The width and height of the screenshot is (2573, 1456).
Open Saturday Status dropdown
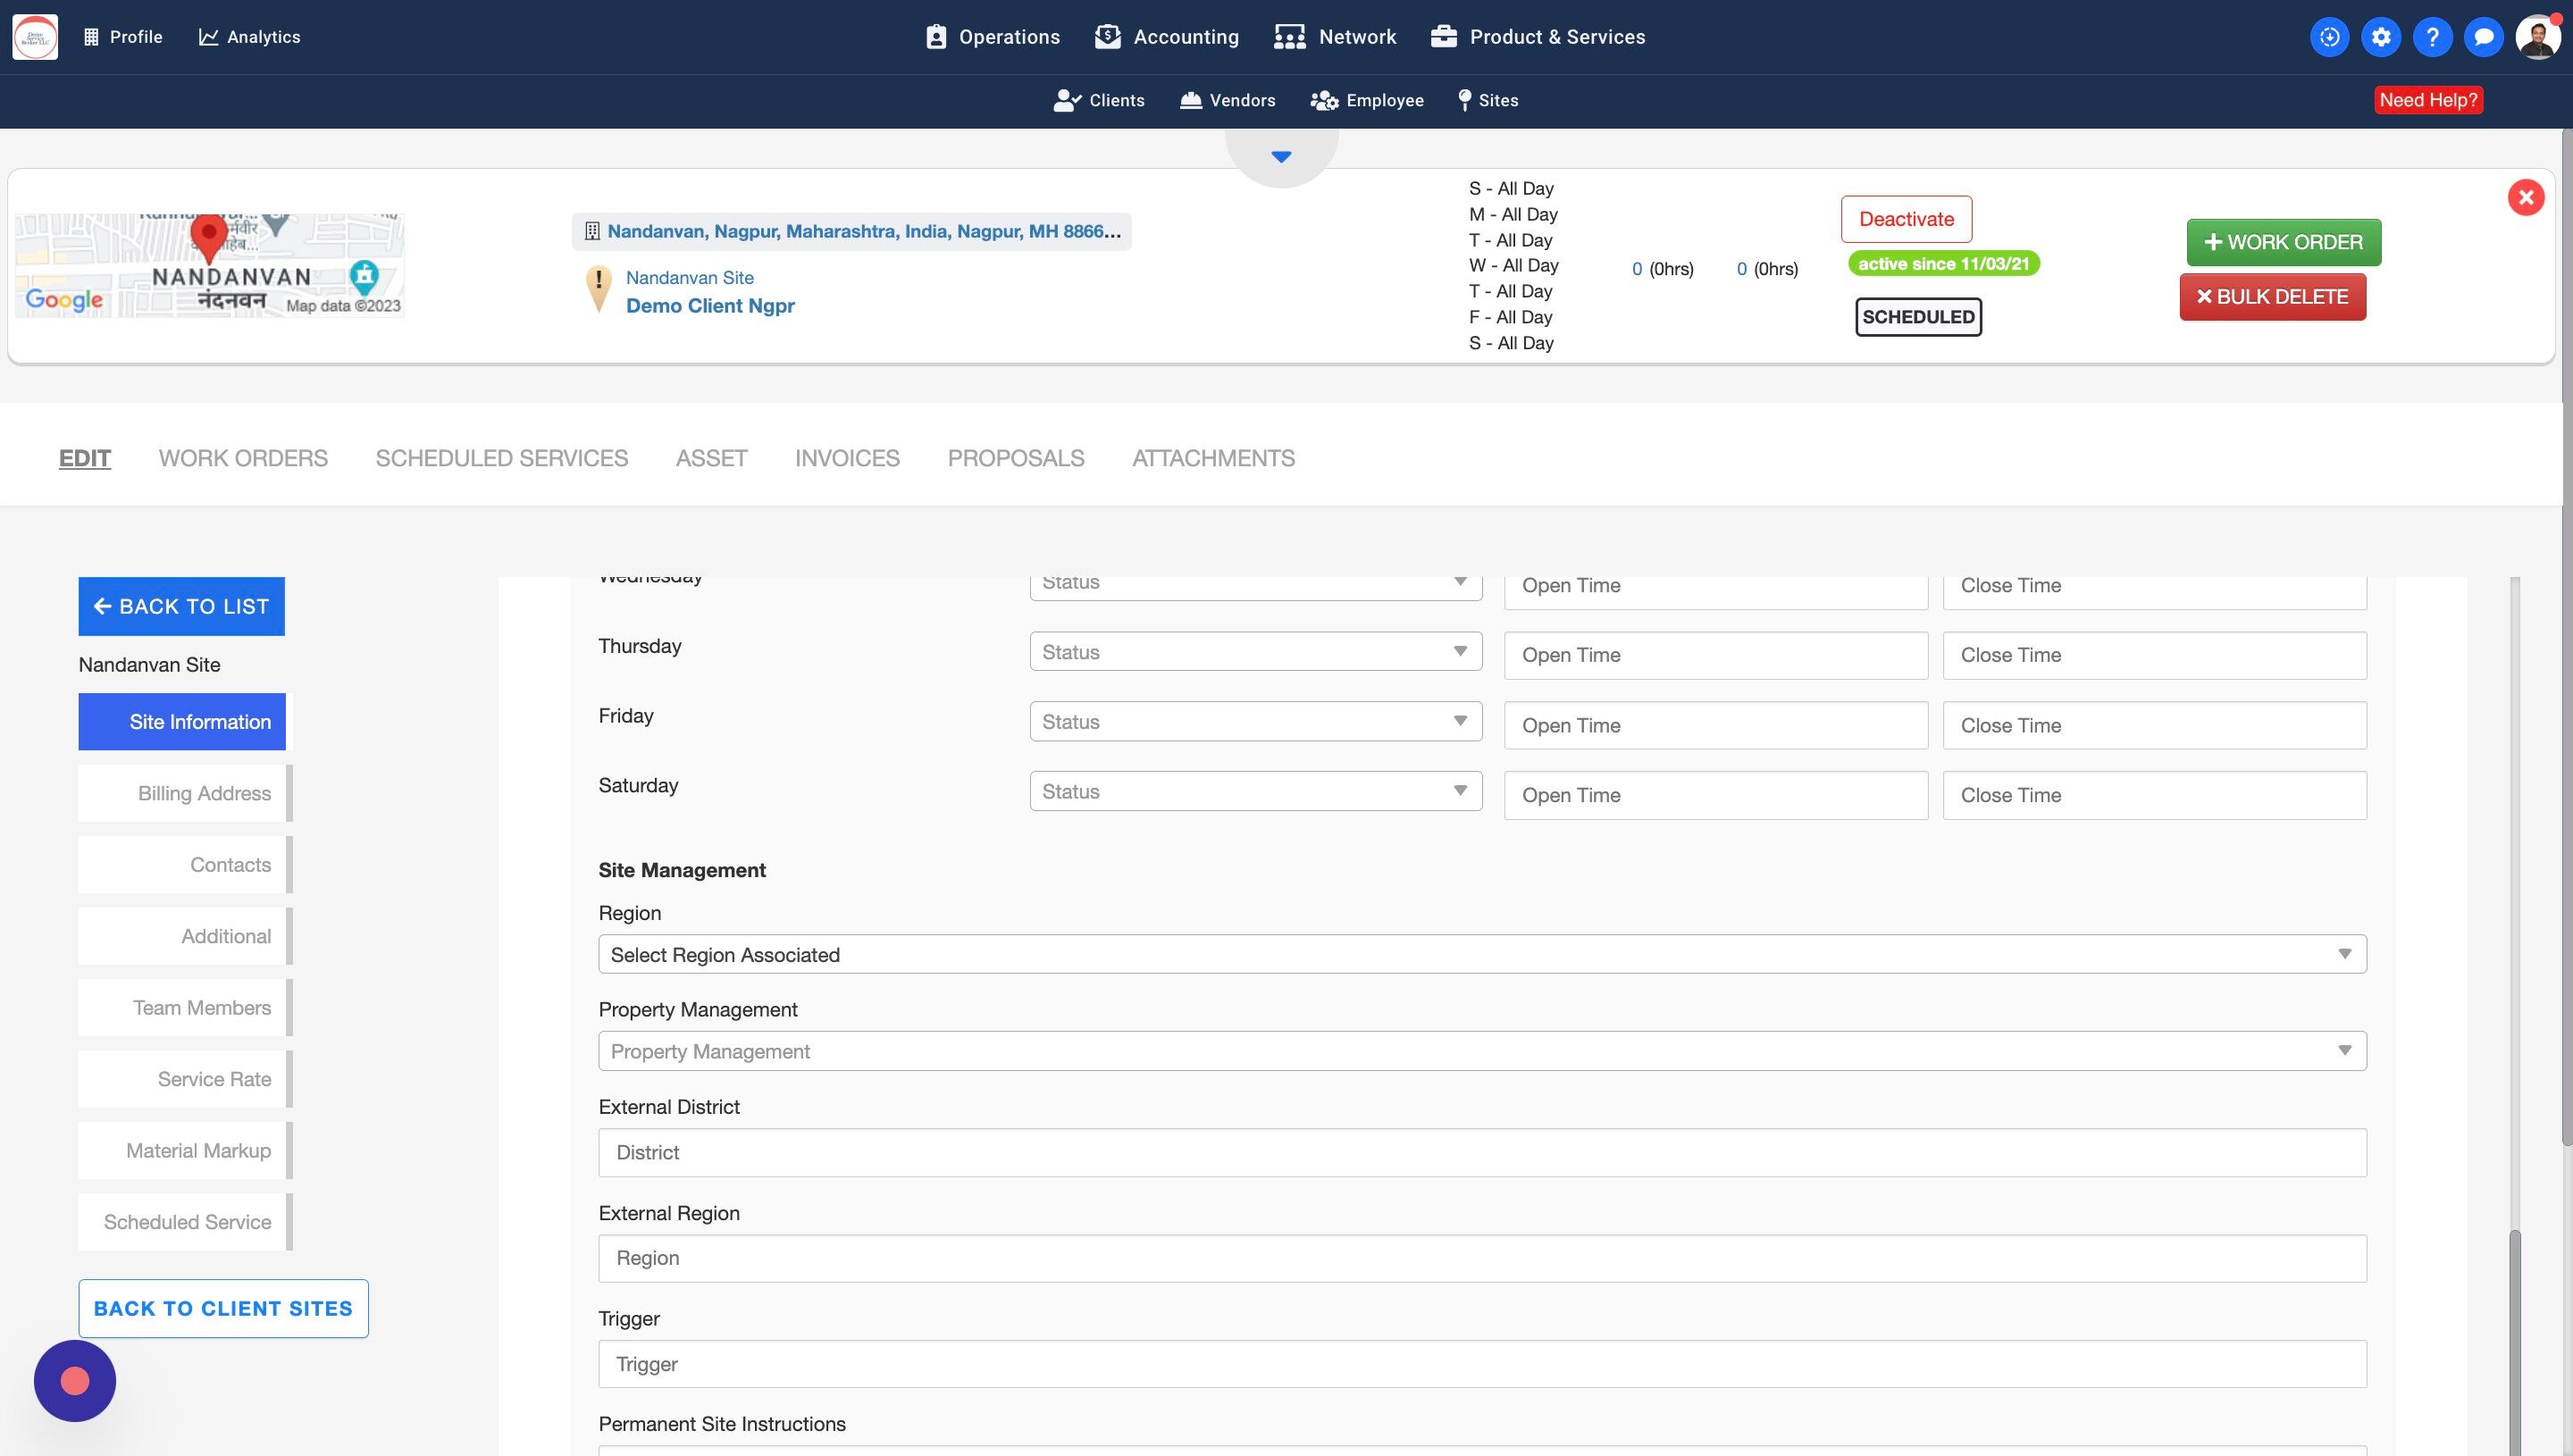coord(1255,791)
